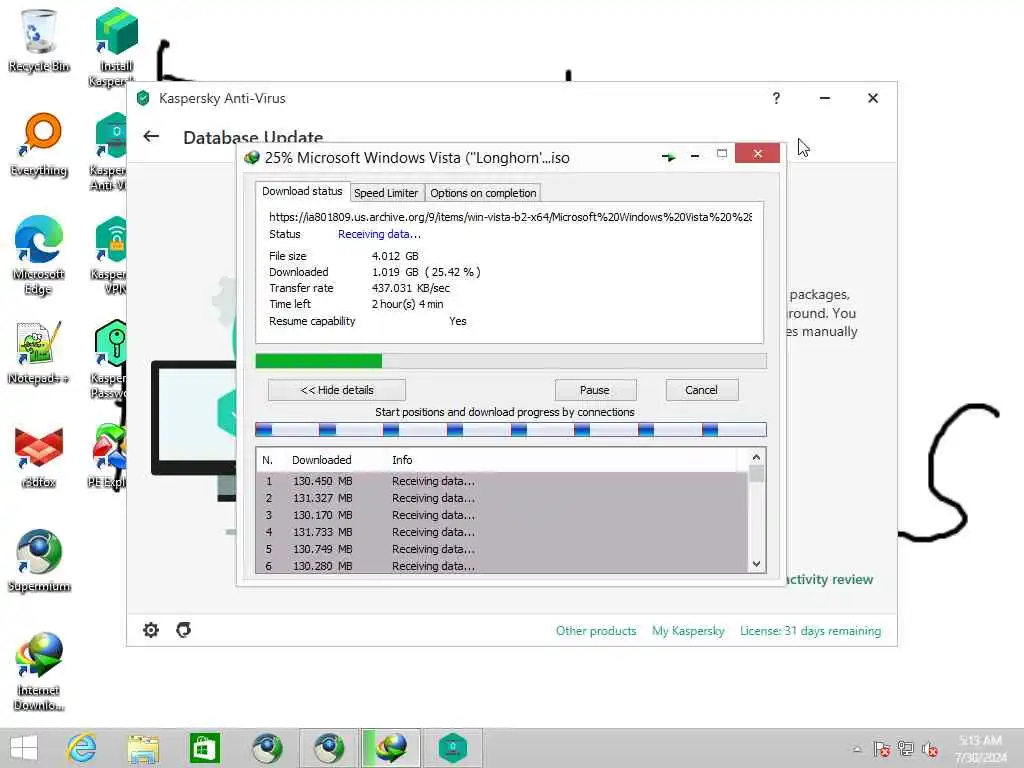
Task: Open Kaspersky help question mark
Action: [776, 98]
